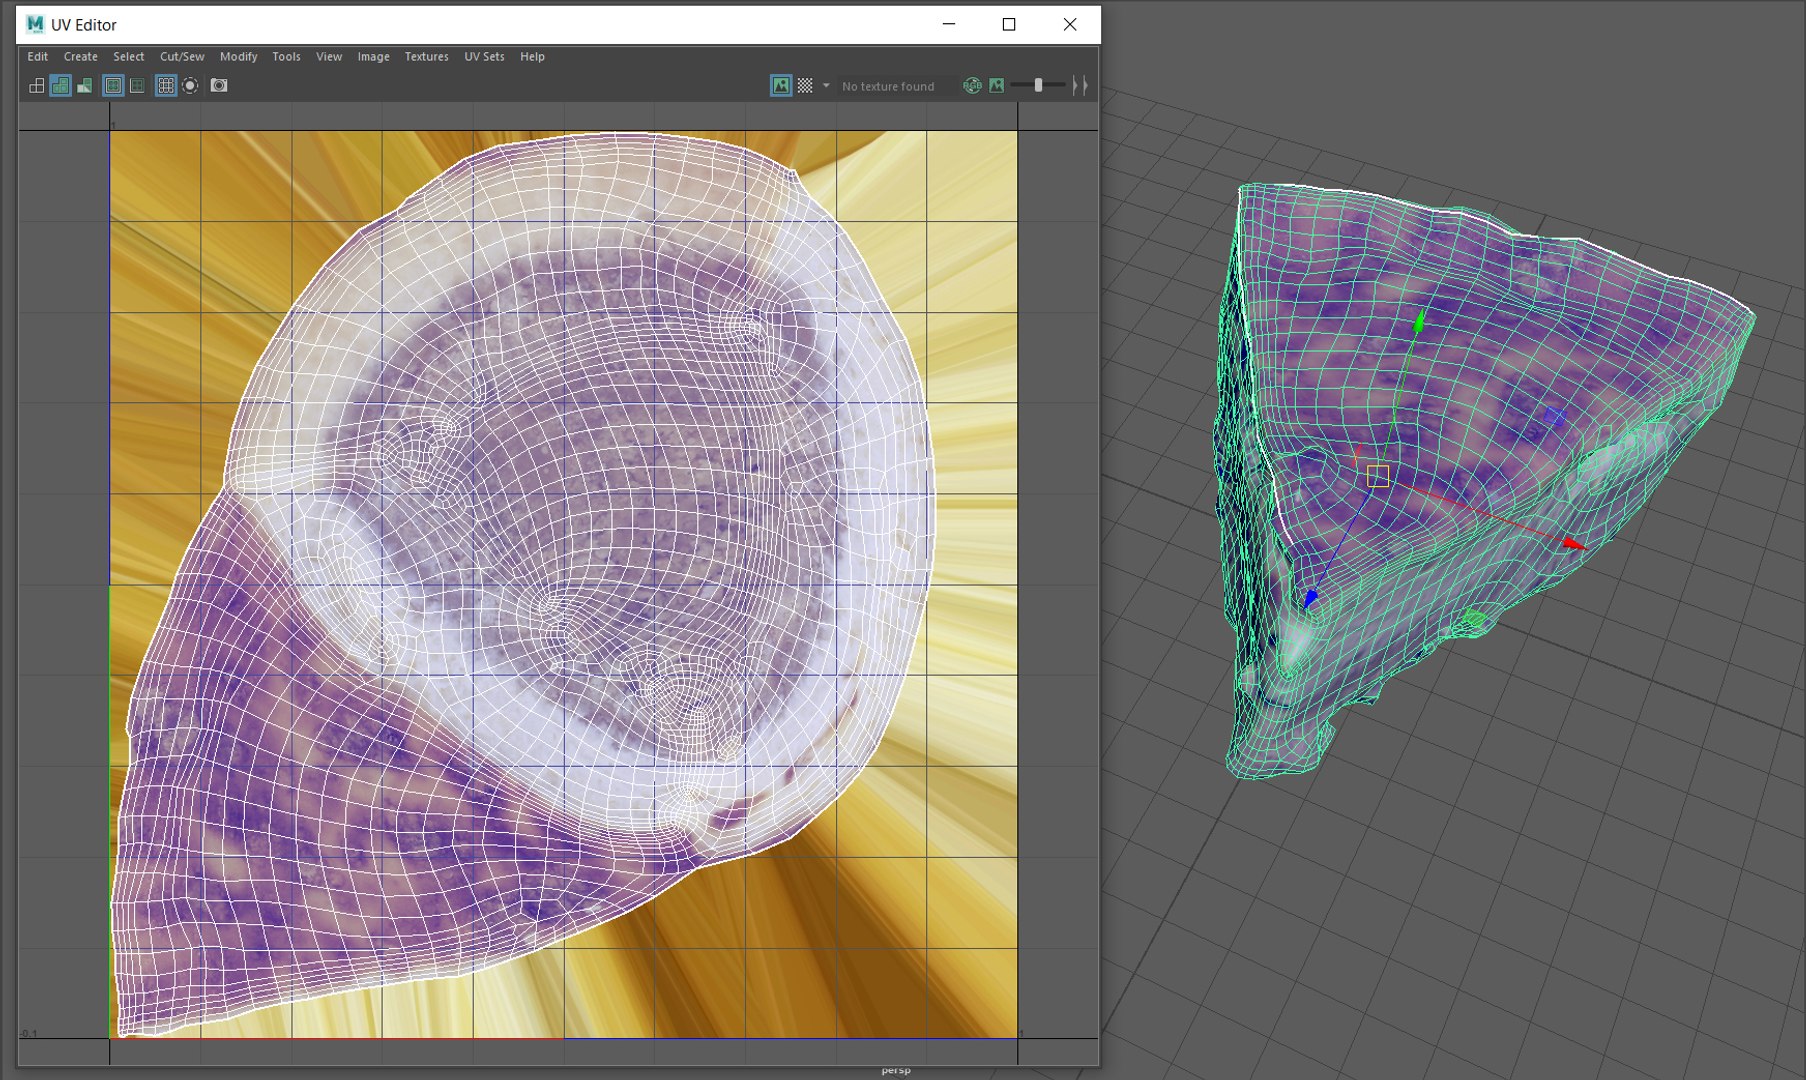Open the Create menu
The width and height of the screenshot is (1806, 1080).
click(x=81, y=57)
